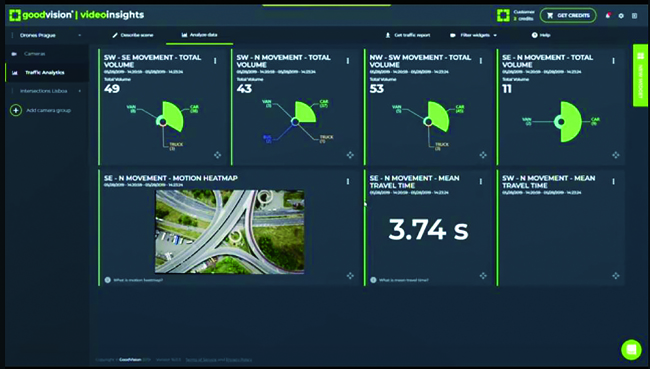Click the total volume value 11
The image size is (650, 369).
(507, 89)
